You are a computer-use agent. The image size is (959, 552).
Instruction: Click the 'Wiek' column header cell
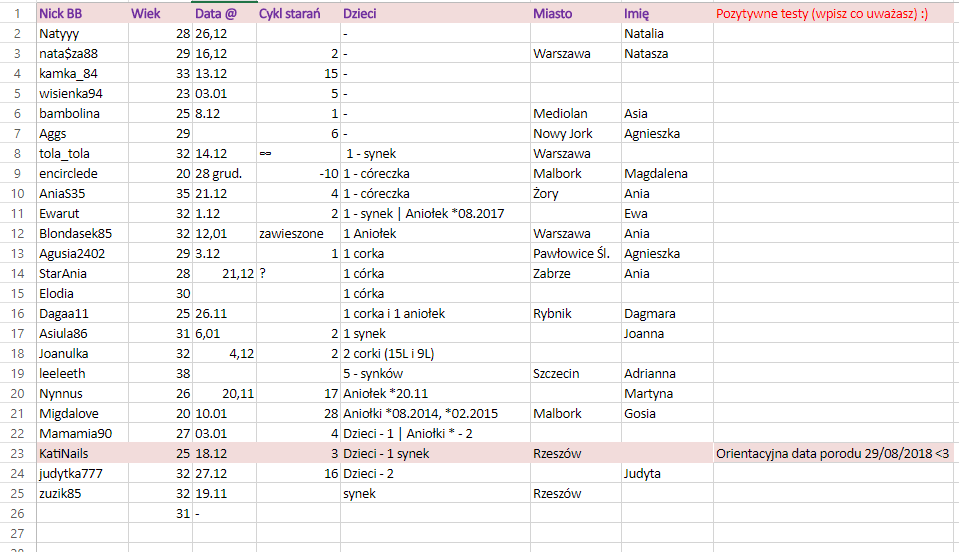145,14
